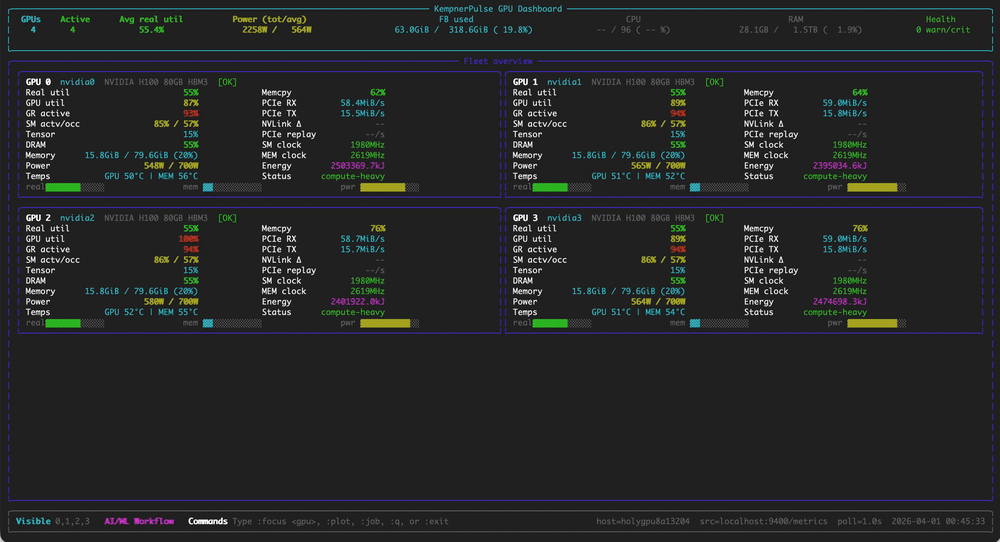1000x542 pixels.
Task: Click GPU 3's green real utilization bar
Action: [x=550, y=323]
